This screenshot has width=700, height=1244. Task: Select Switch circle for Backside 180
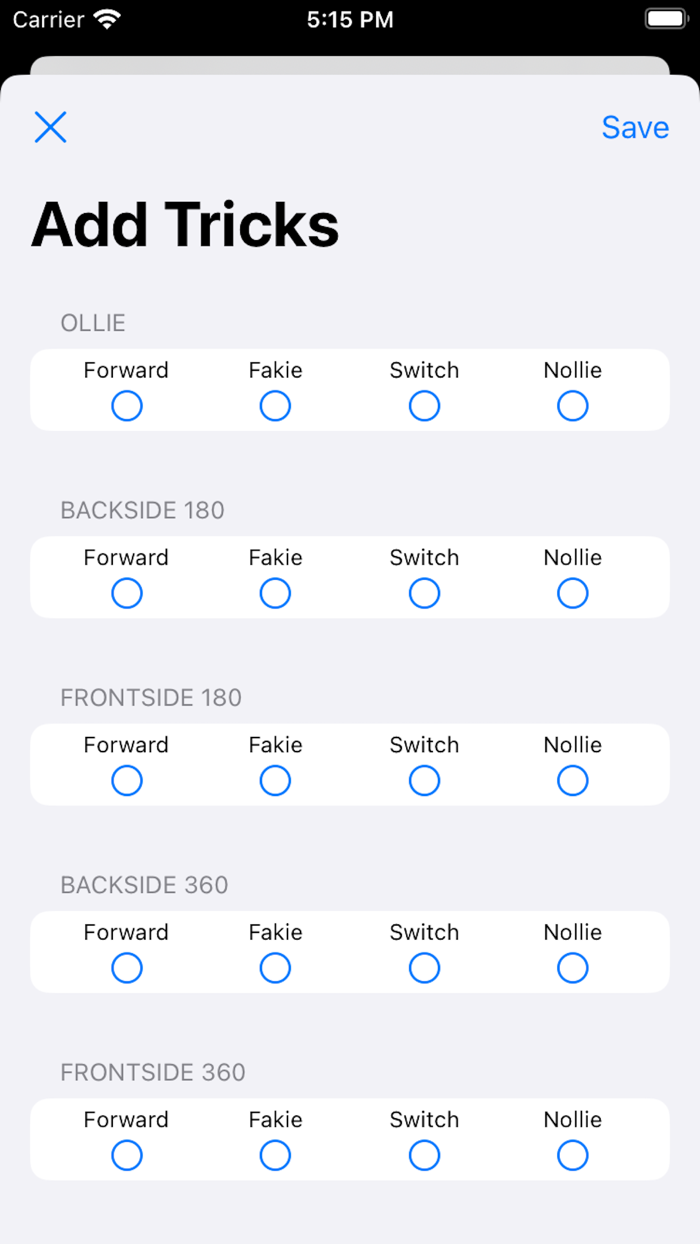(424, 593)
